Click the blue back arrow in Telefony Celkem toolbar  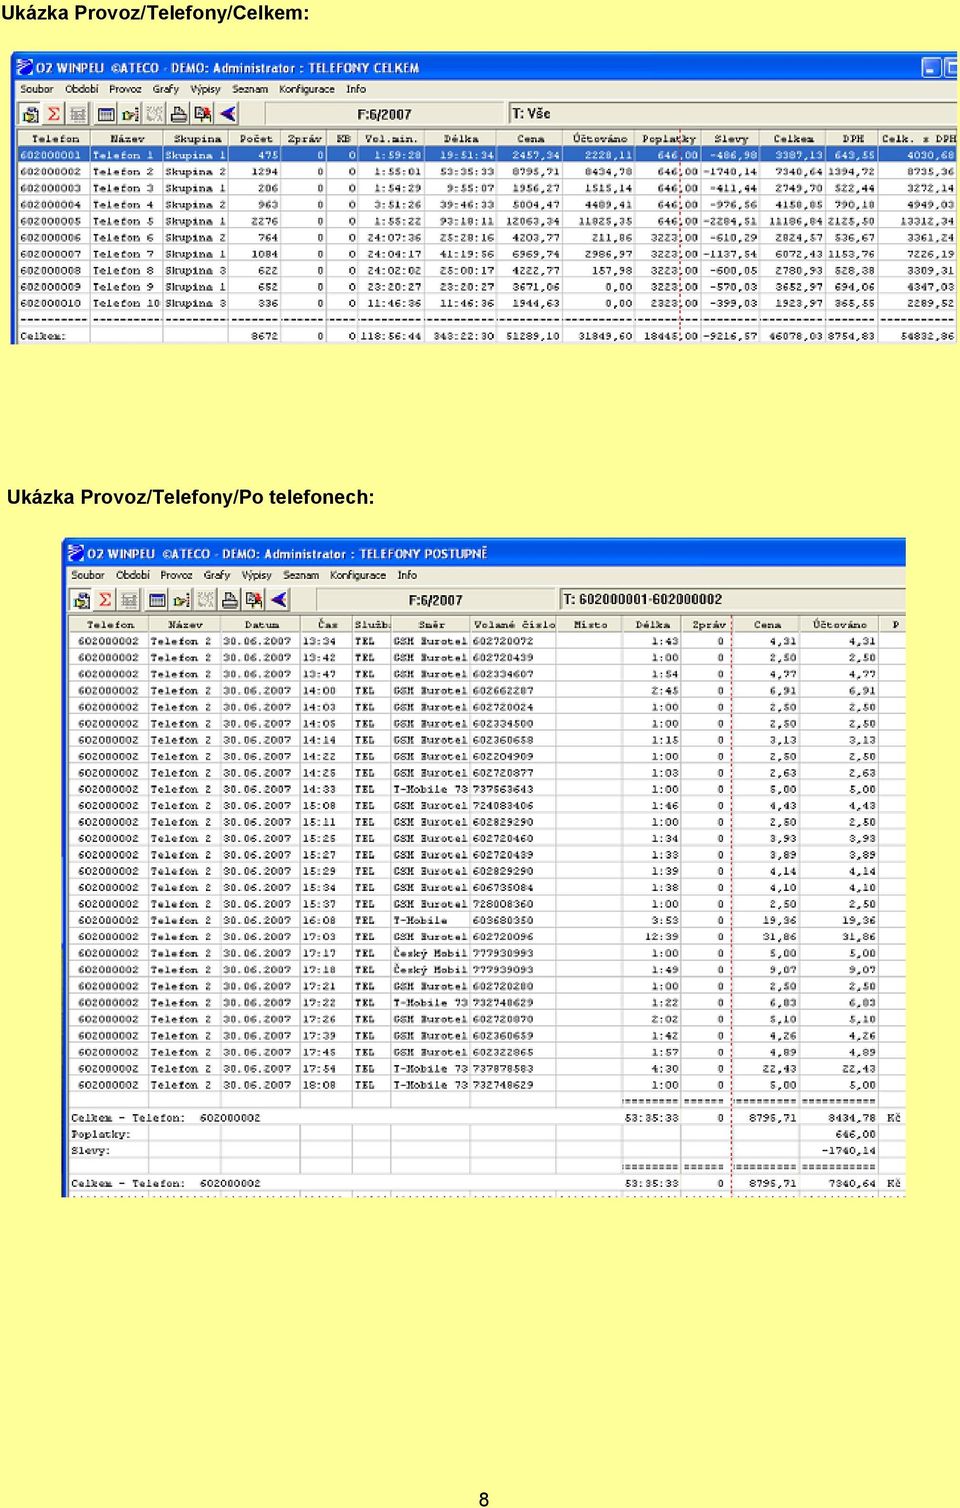click(x=227, y=114)
